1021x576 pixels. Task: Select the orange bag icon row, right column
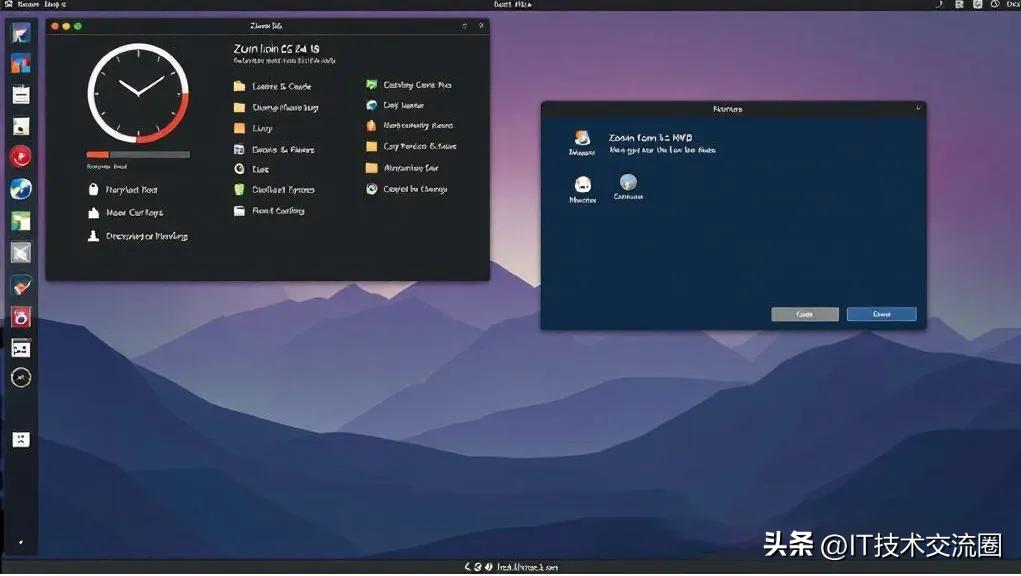pyautogui.click(x=410, y=125)
